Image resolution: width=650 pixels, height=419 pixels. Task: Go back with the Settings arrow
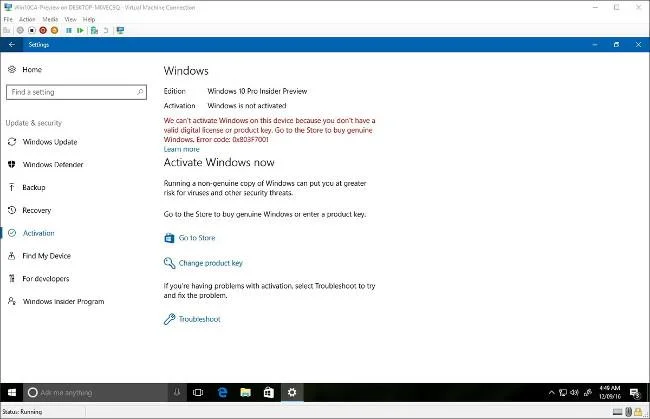coord(12,44)
